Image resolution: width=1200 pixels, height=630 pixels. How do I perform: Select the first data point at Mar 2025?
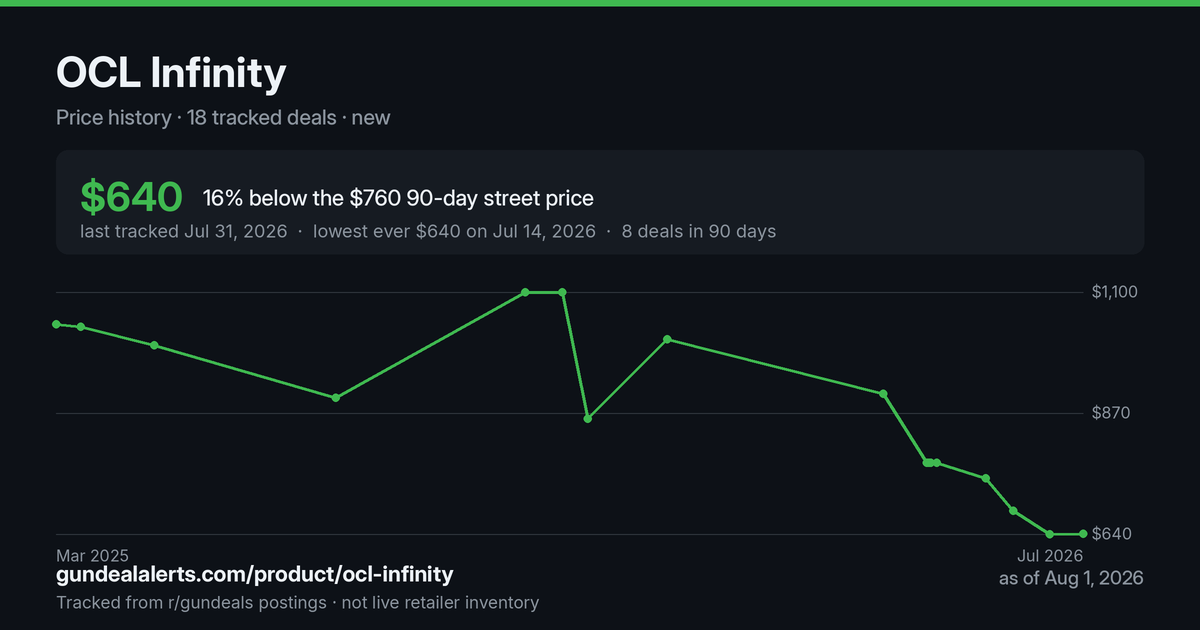click(x=56, y=324)
